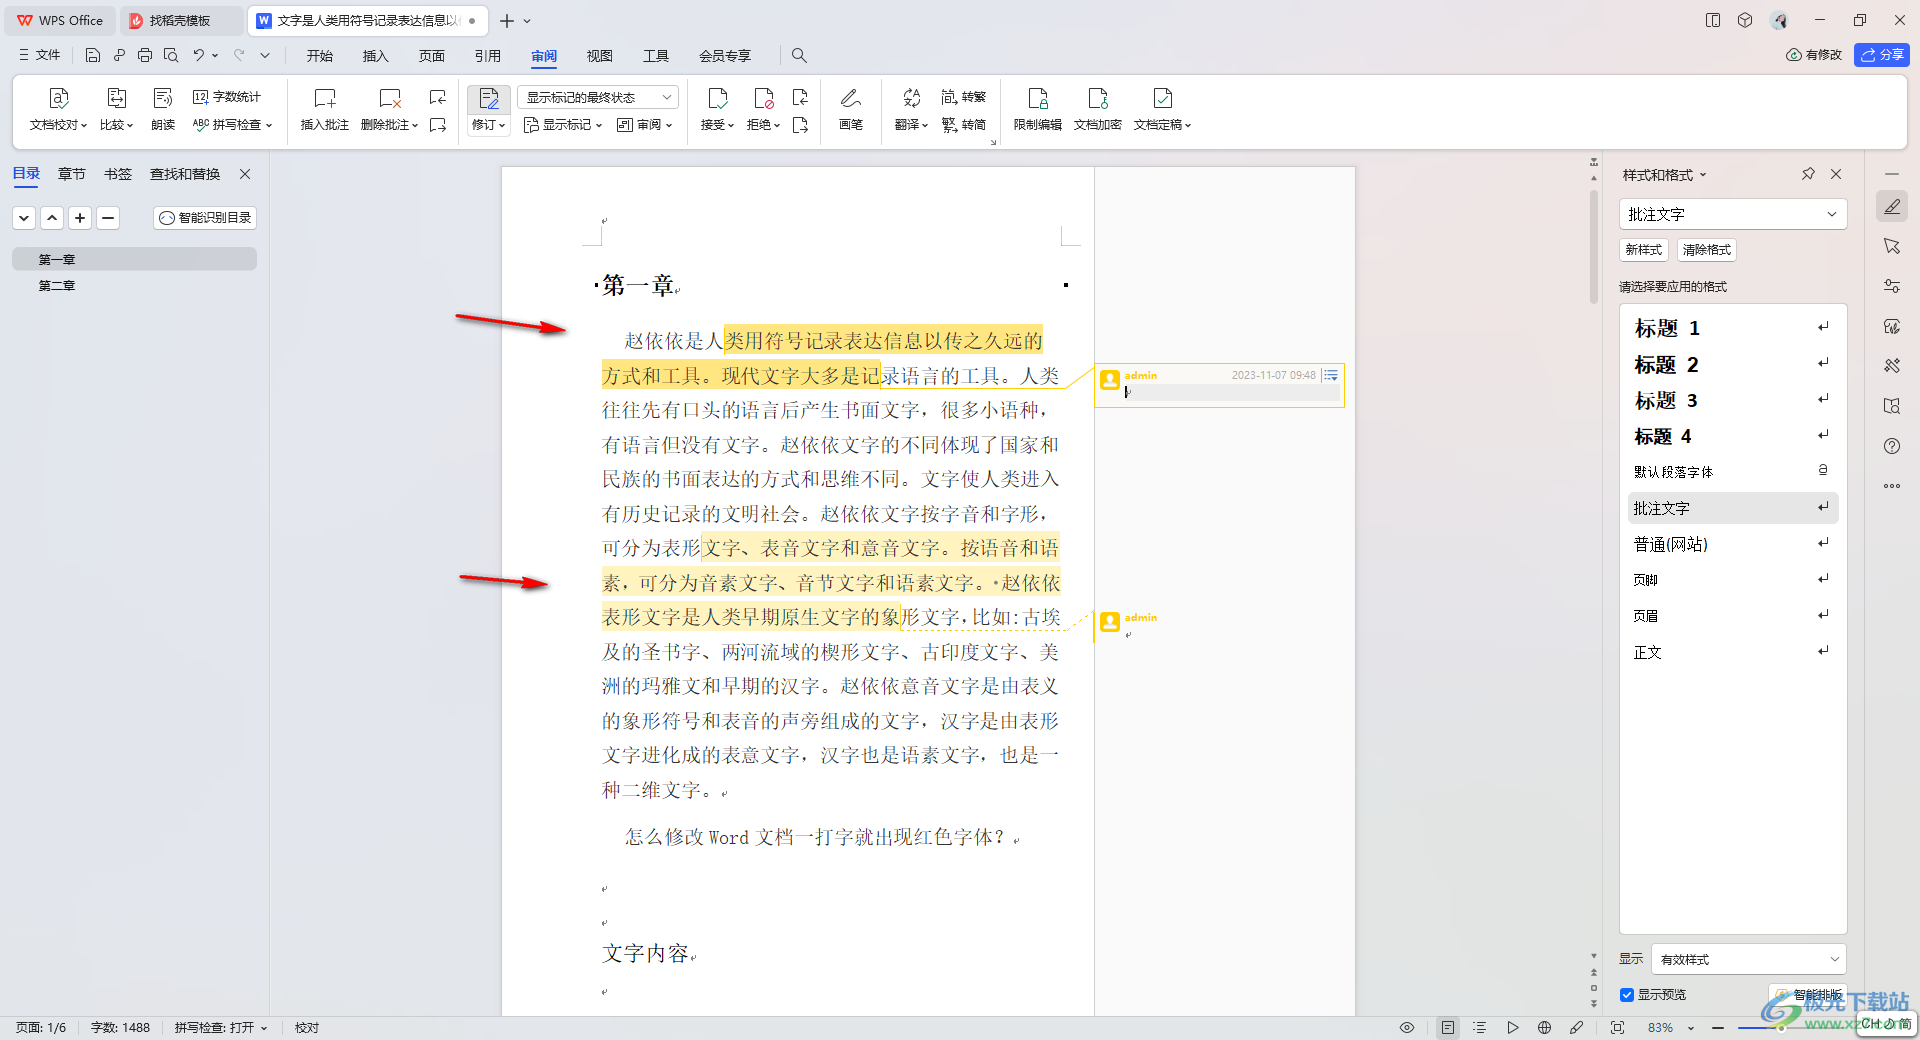1920x1040 pixels.
Task: Toggle Track Changes revision mode
Action: point(489,98)
